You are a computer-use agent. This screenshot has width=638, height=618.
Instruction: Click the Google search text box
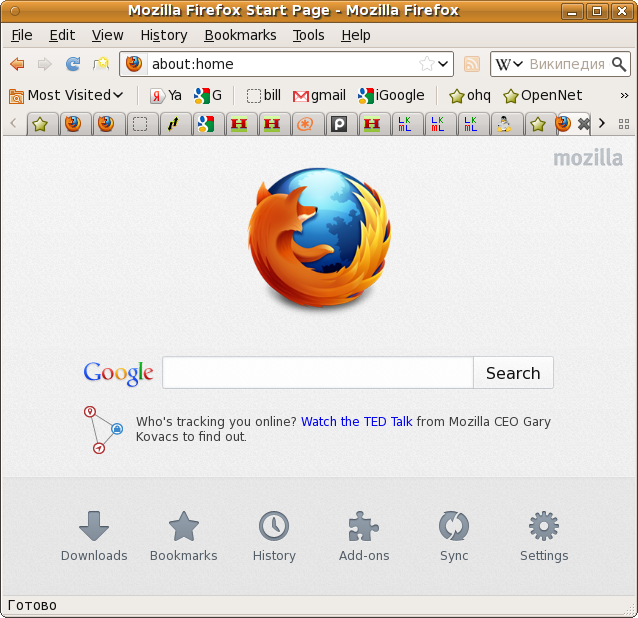pos(318,373)
